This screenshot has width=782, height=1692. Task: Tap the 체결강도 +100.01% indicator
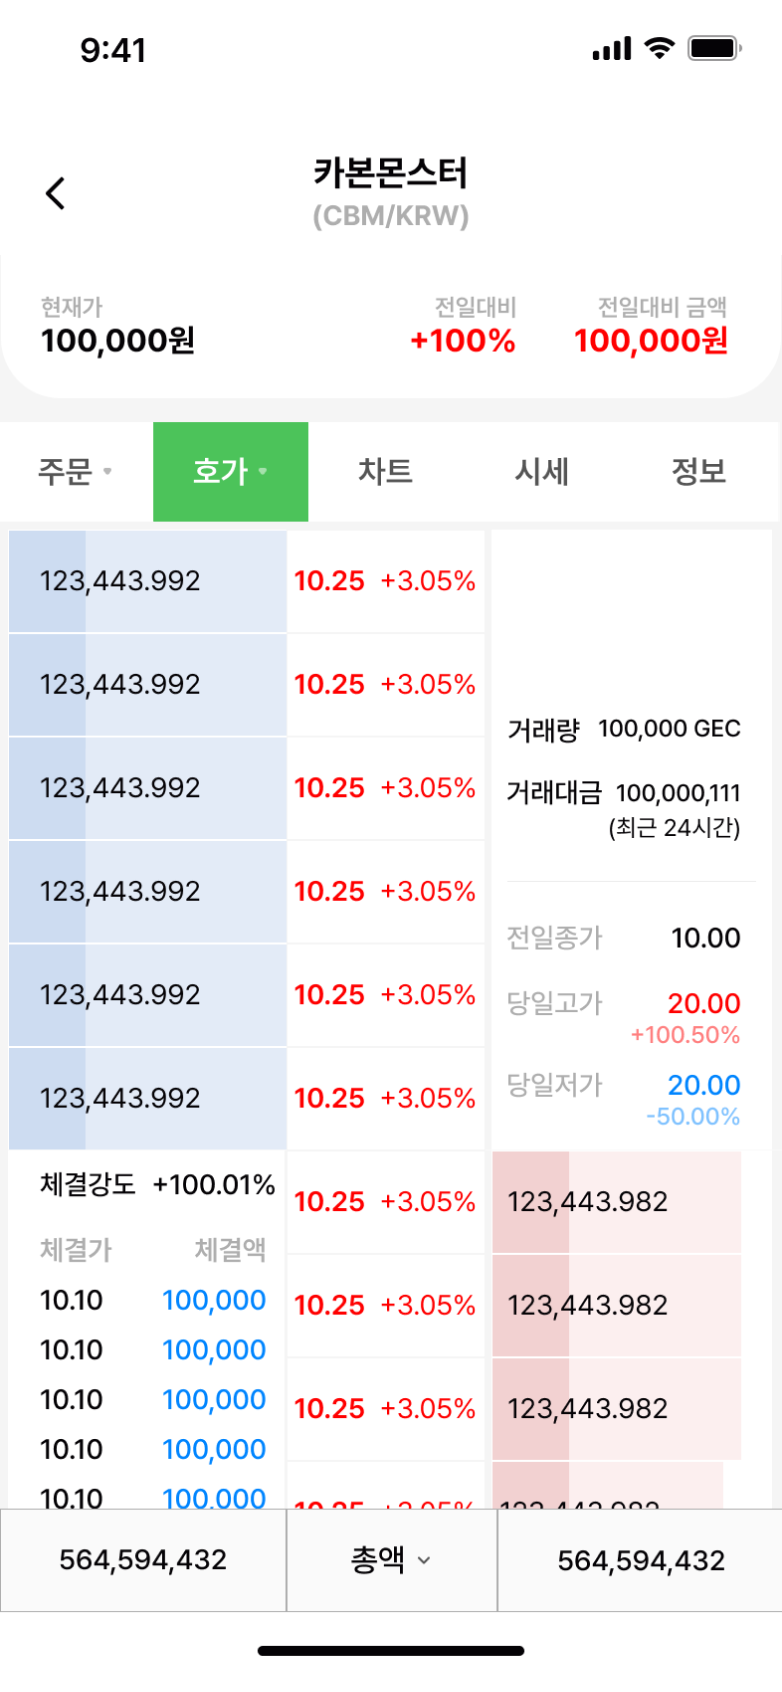pyautogui.click(x=157, y=1185)
